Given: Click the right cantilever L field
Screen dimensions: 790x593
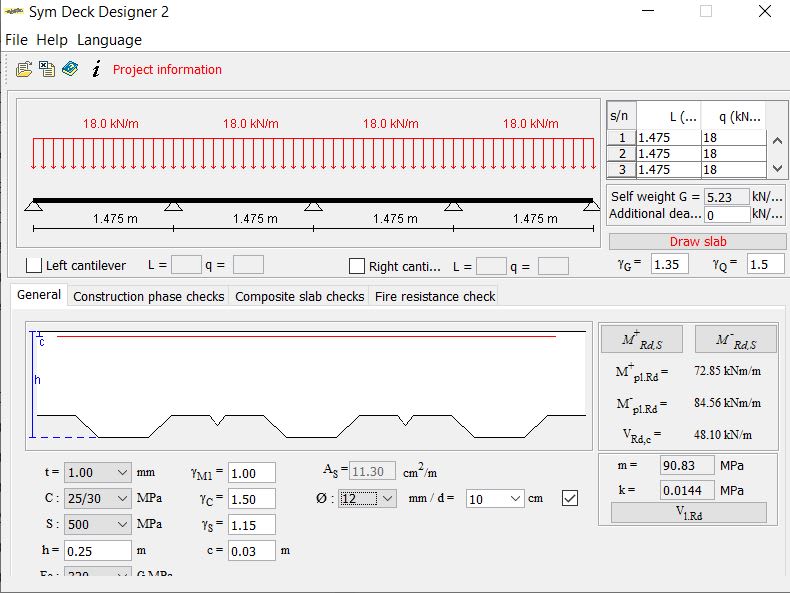Looking at the screenshot, I should [x=491, y=266].
